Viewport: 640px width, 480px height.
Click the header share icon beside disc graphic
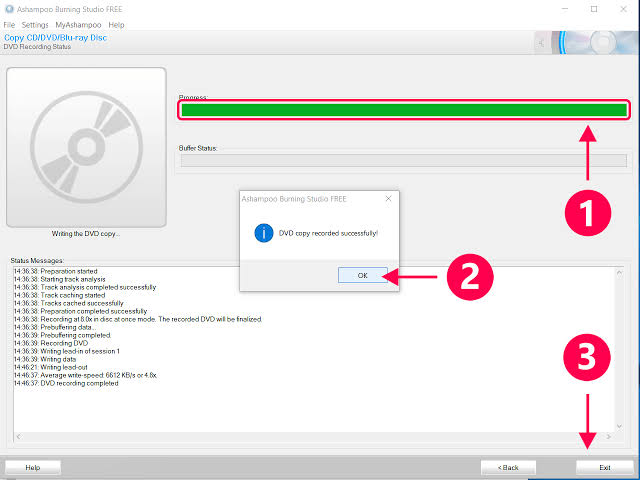(x=541, y=43)
